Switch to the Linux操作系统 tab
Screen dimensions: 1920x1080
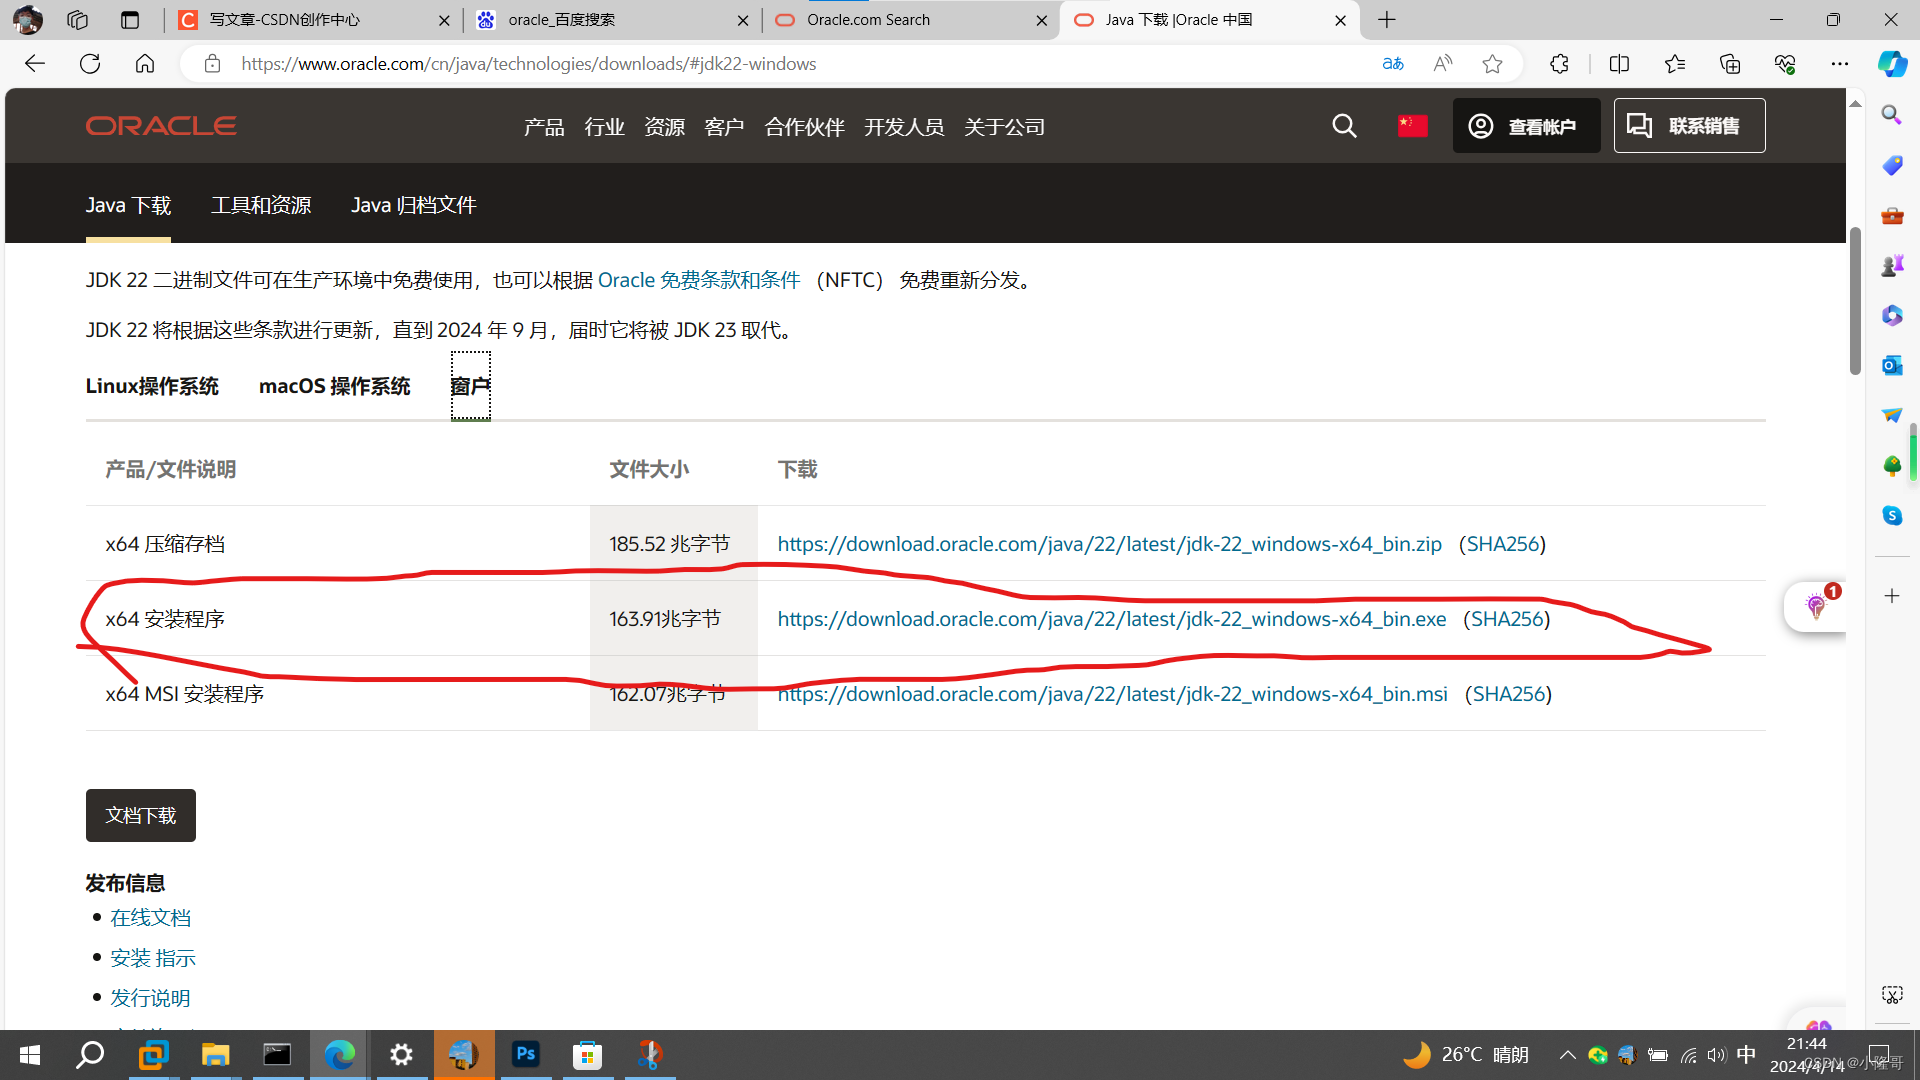pyautogui.click(x=152, y=386)
